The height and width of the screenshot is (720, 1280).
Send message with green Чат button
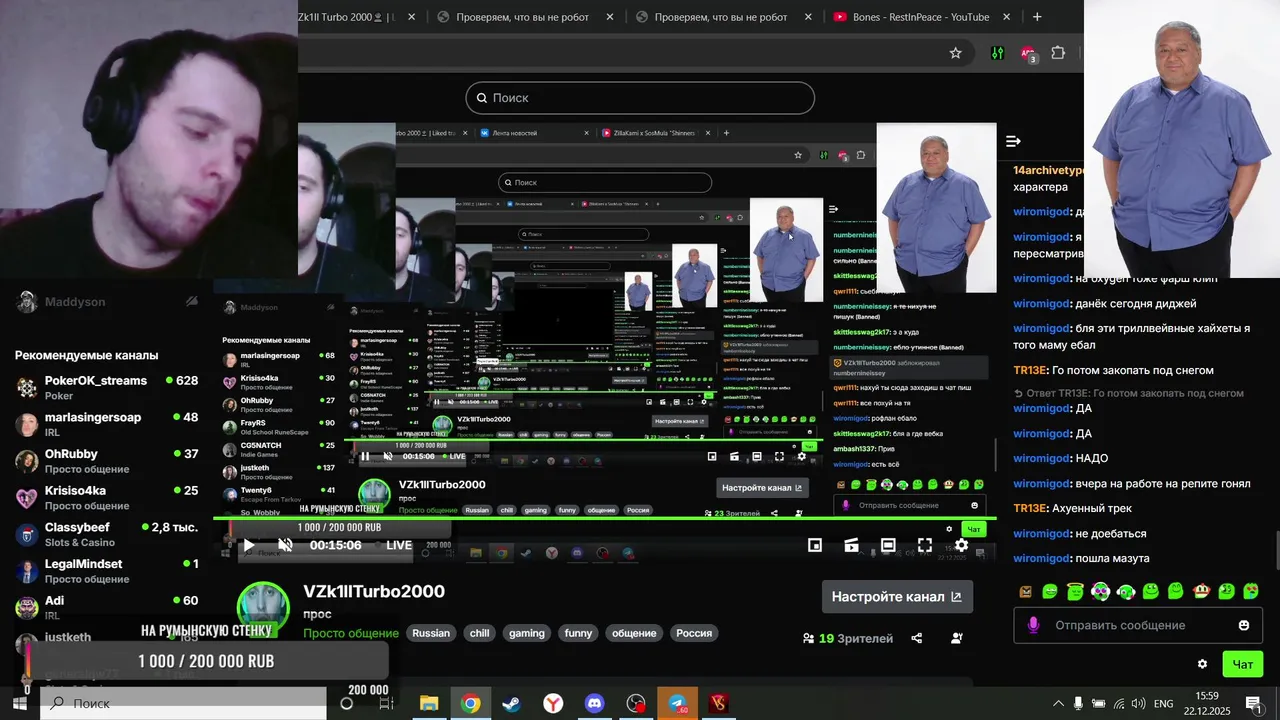pyautogui.click(x=1242, y=664)
